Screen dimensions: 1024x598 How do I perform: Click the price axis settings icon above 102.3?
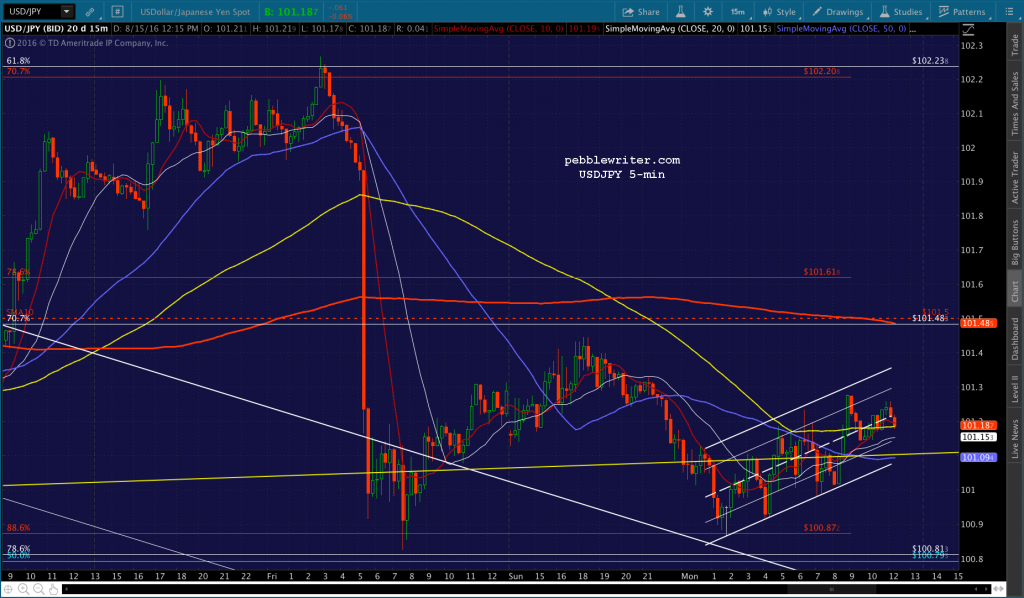pyautogui.click(x=968, y=29)
